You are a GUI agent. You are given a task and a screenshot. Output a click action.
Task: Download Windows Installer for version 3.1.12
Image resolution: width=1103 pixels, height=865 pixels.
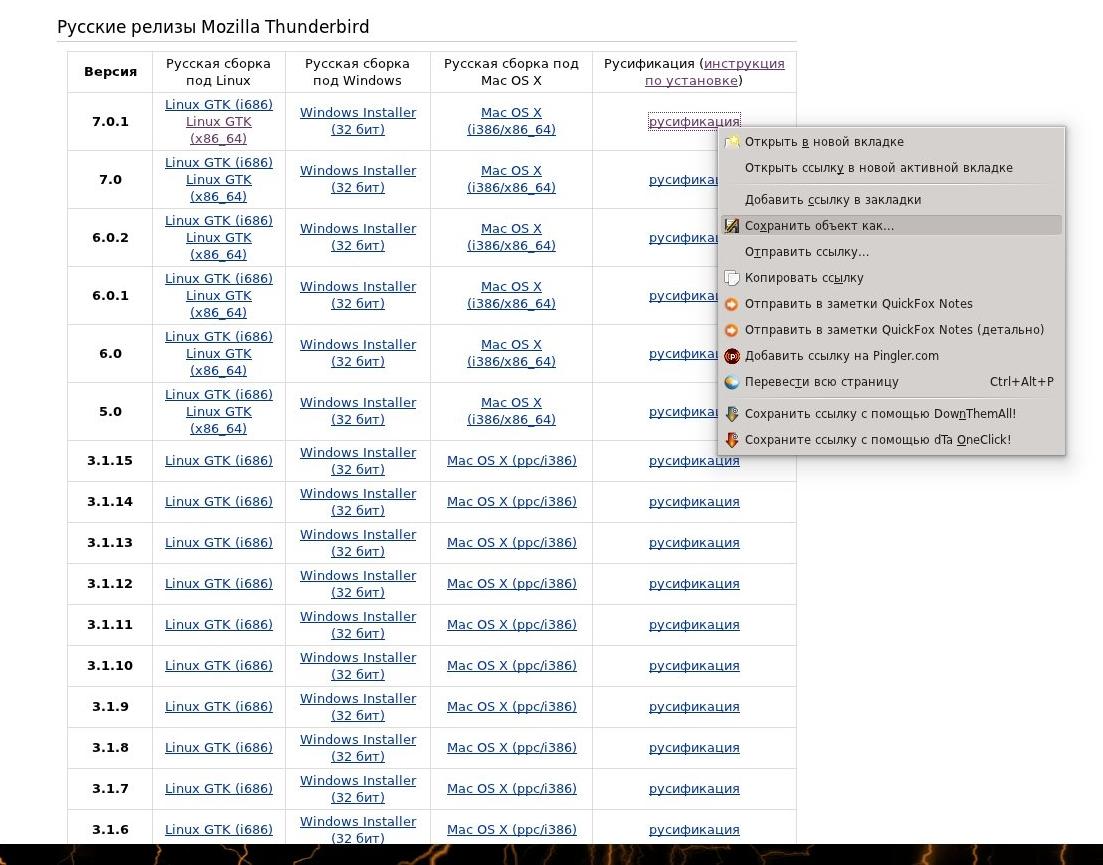coord(357,584)
